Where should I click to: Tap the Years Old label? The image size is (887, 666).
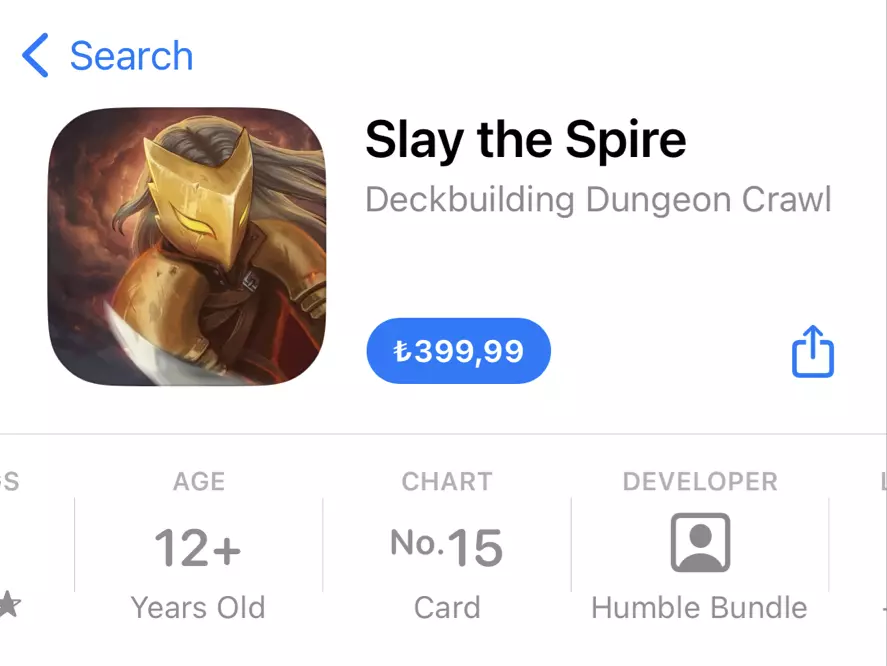click(198, 608)
